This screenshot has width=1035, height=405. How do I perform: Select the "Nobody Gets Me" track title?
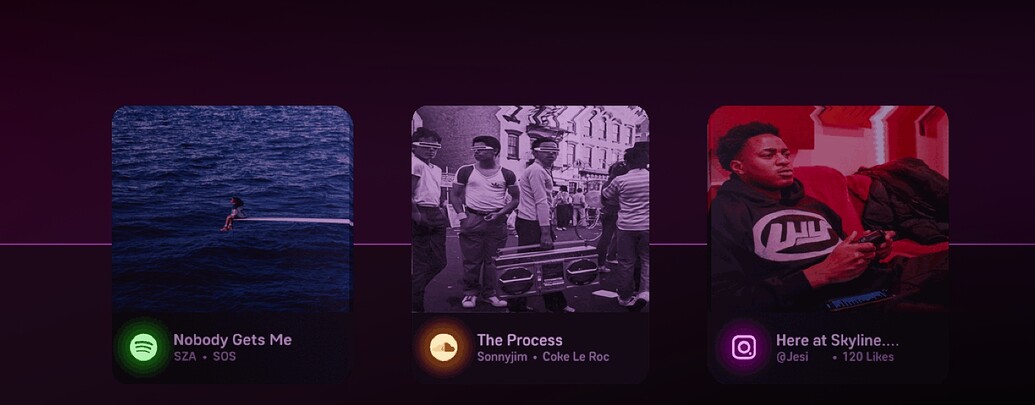pos(232,340)
